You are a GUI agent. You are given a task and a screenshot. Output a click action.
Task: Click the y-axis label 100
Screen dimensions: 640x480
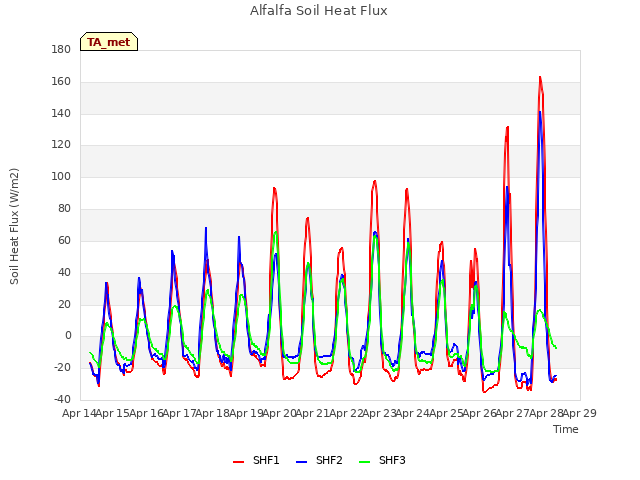[61, 176]
